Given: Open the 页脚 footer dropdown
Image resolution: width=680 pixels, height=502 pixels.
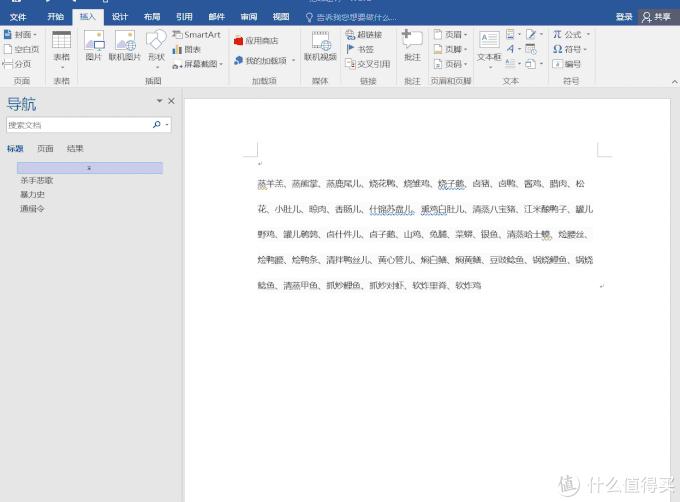Looking at the screenshot, I should (x=451, y=49).
